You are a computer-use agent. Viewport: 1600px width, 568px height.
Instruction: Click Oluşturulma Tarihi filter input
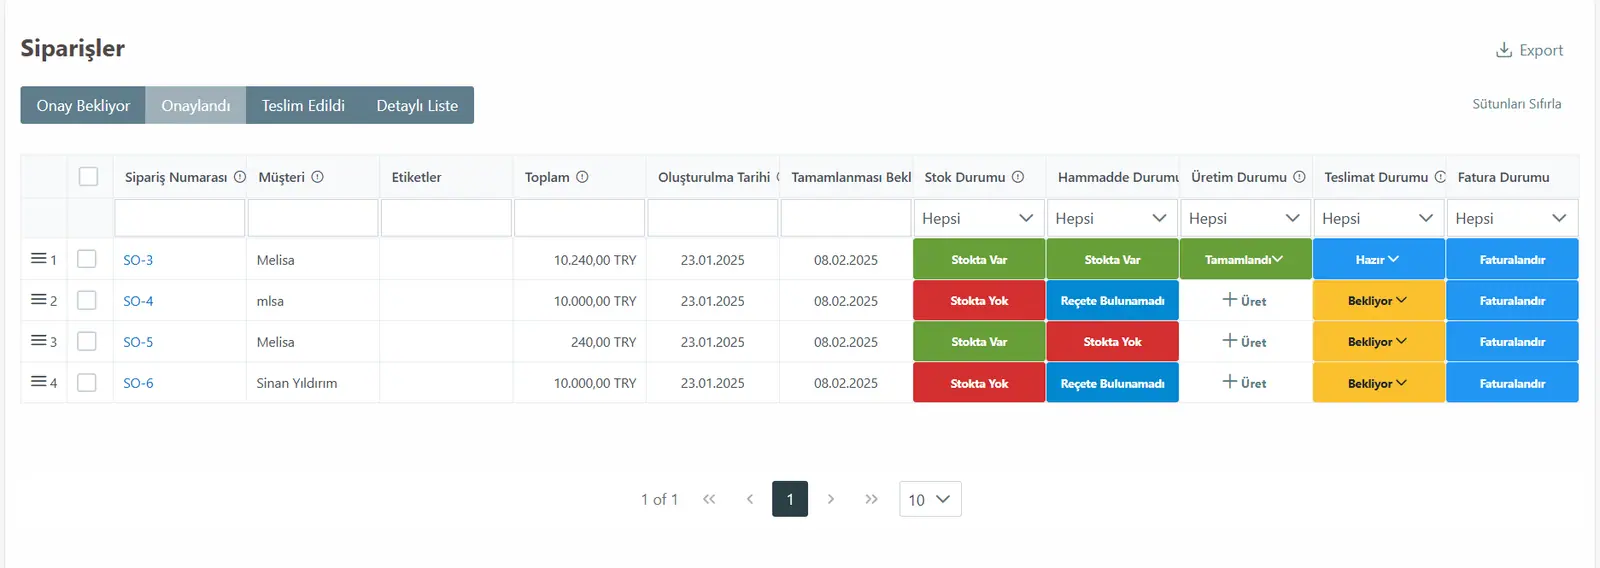[713, 218]
